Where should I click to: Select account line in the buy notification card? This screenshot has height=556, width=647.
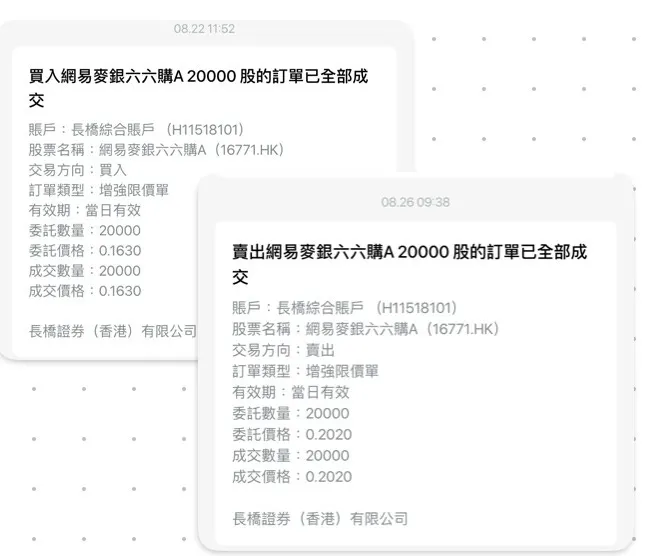click(x=136, y=130)
